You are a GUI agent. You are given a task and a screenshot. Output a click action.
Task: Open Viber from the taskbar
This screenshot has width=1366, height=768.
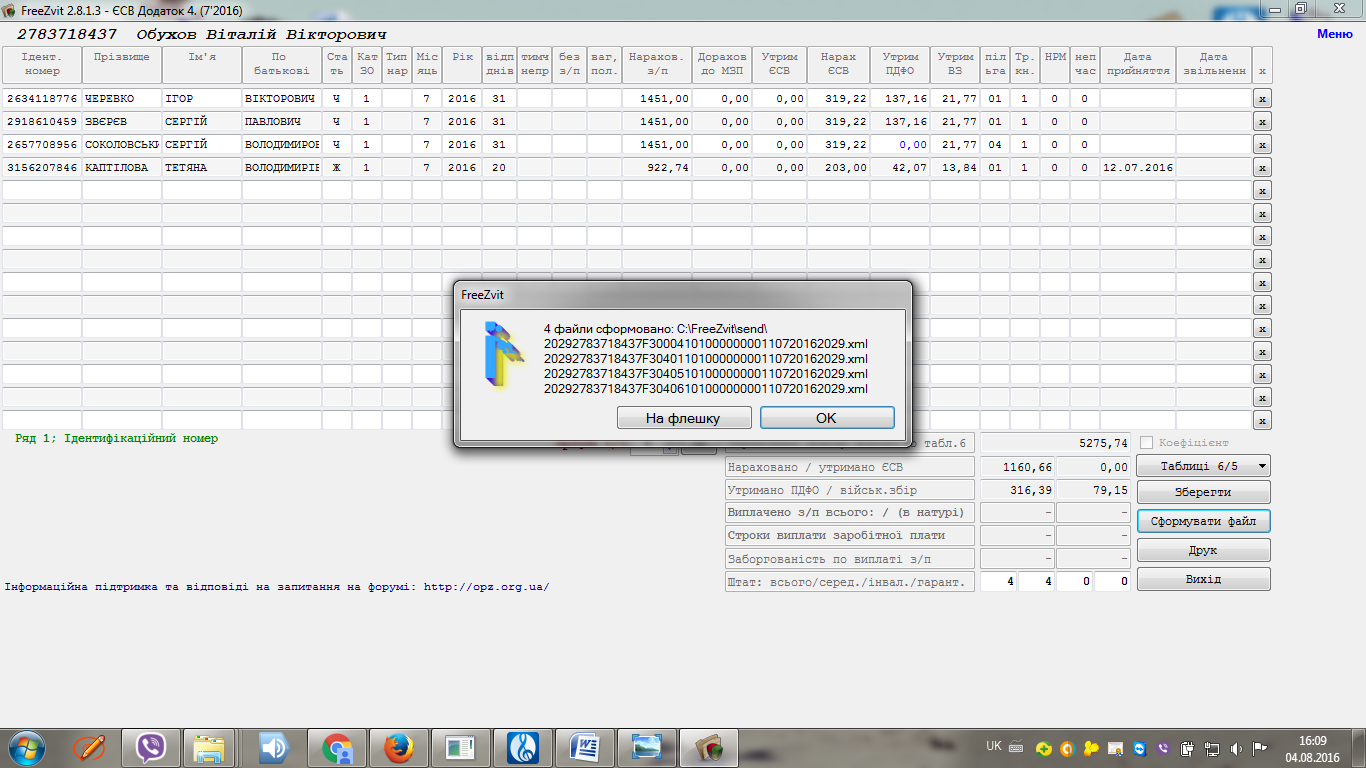click(x=151, y=747)
